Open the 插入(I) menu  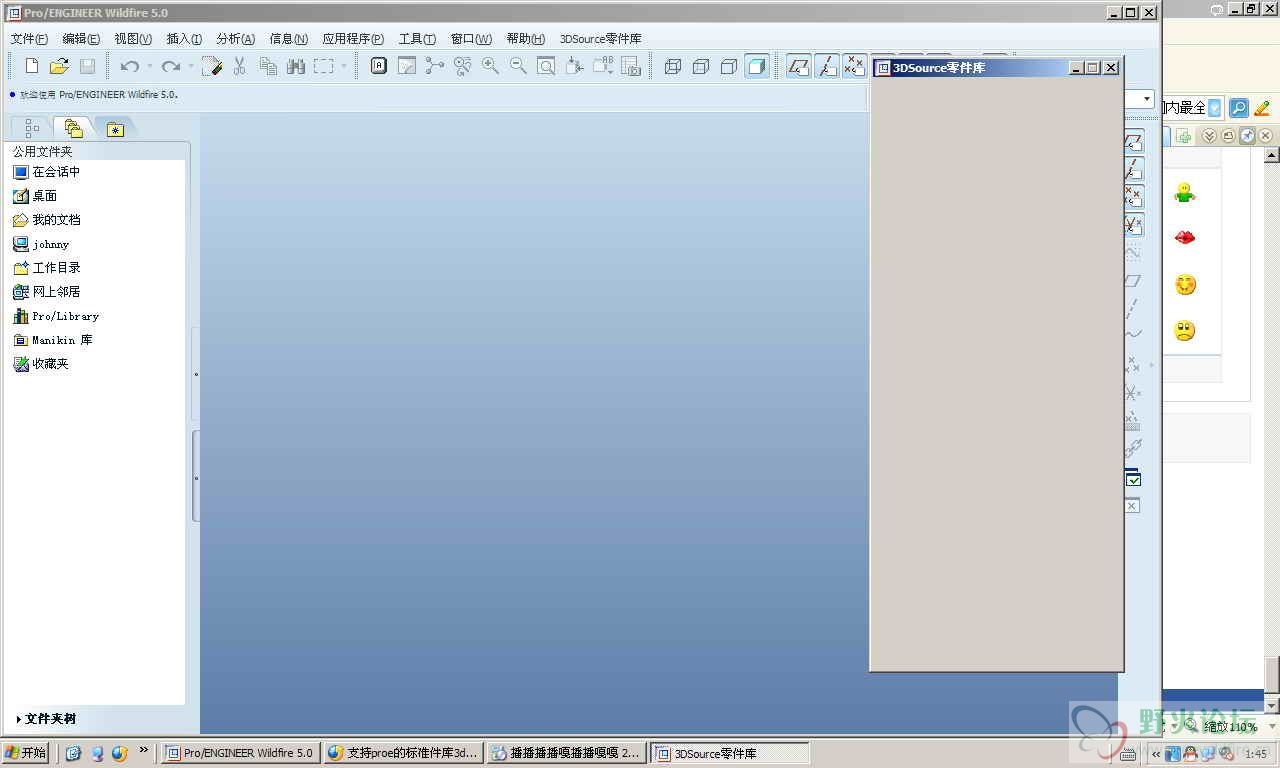[x=184, y=39]
